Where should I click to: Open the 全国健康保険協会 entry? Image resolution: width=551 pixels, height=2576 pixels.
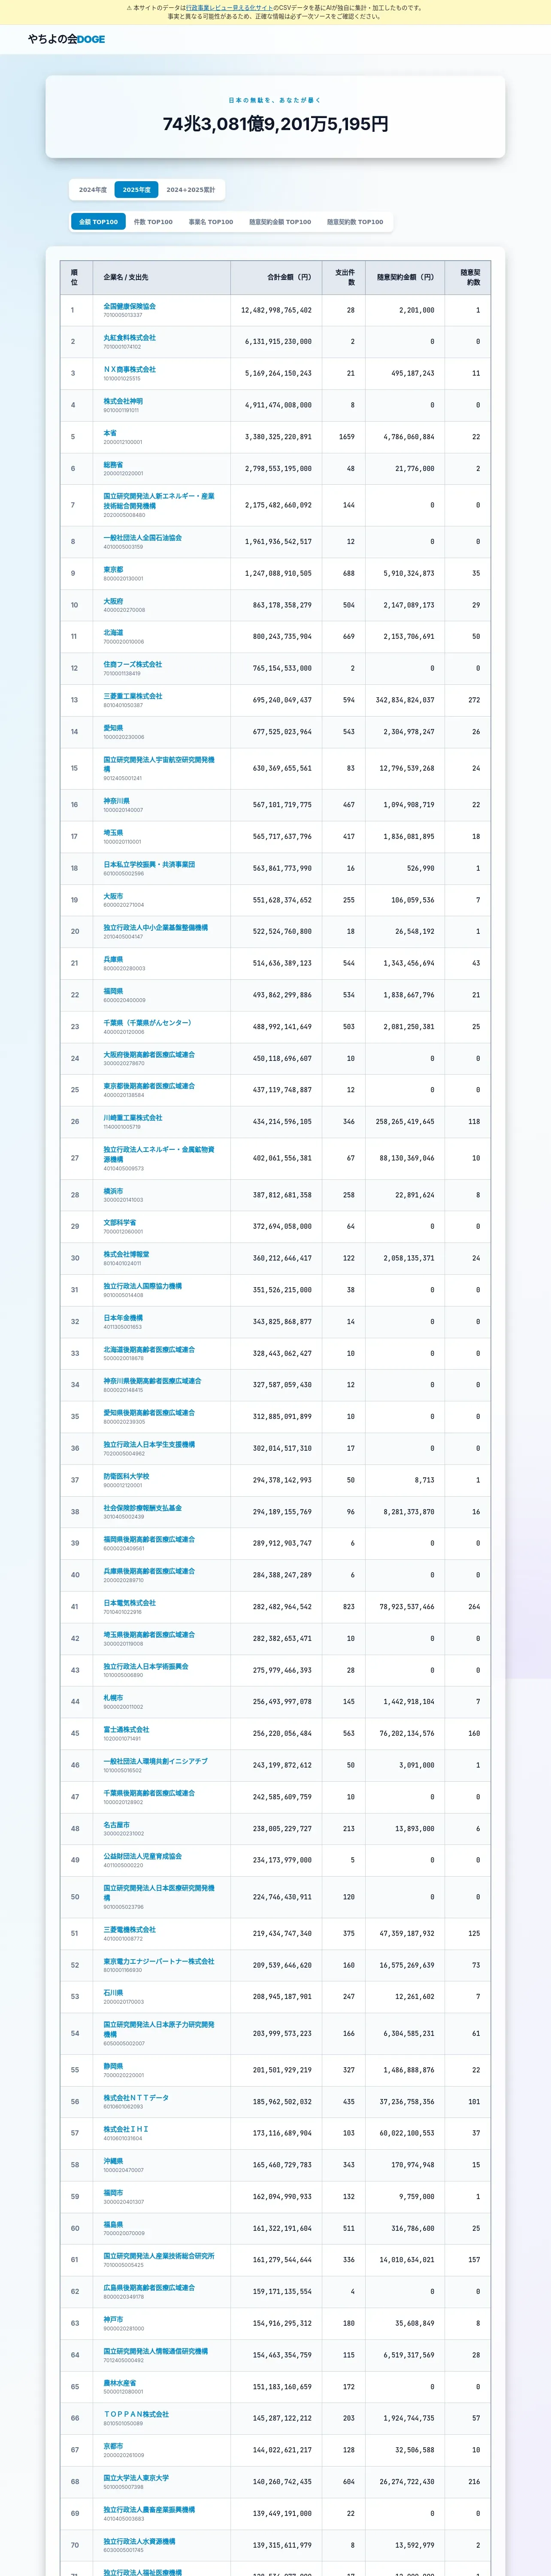pyautogui.click(x=130, y=306)
